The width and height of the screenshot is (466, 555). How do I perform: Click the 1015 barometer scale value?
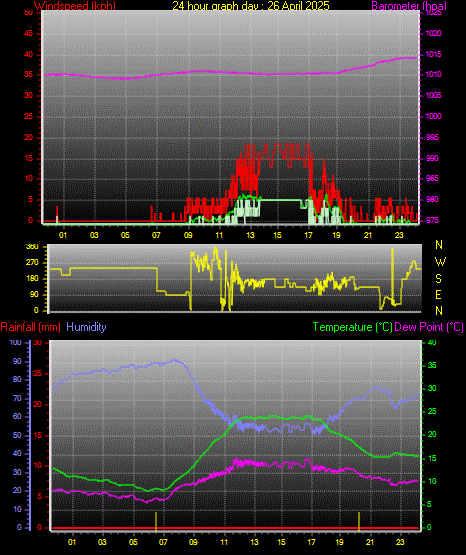pyautogui.click(x=433, y=55)
